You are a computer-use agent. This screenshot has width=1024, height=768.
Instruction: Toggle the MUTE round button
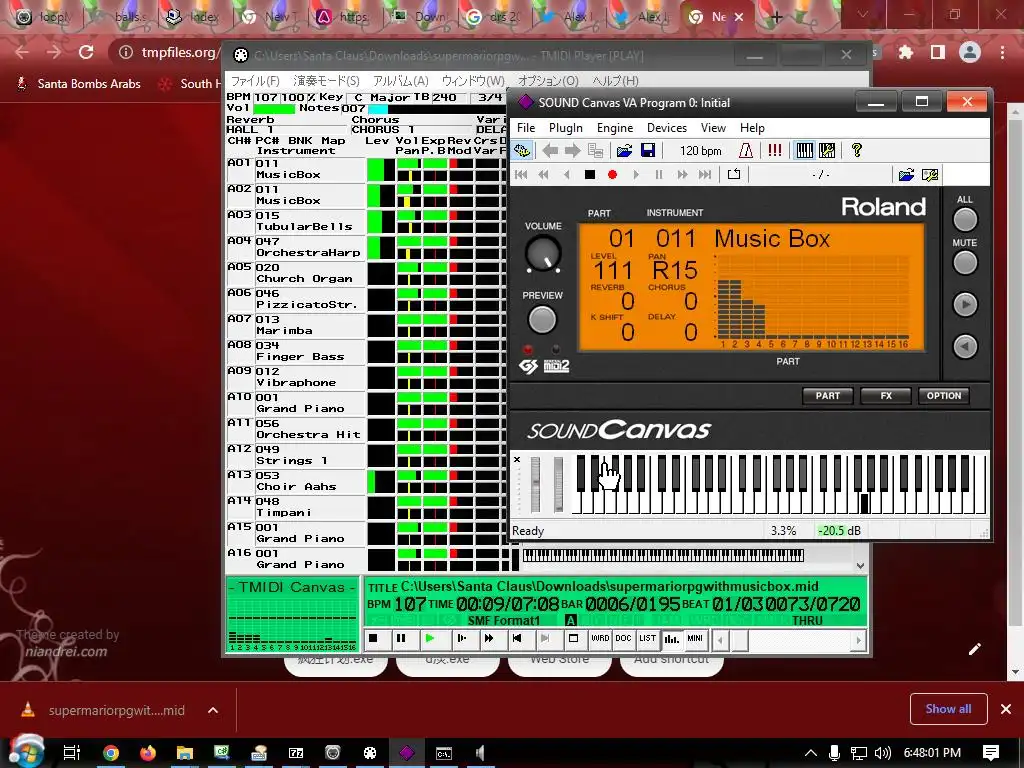[965, 263]
